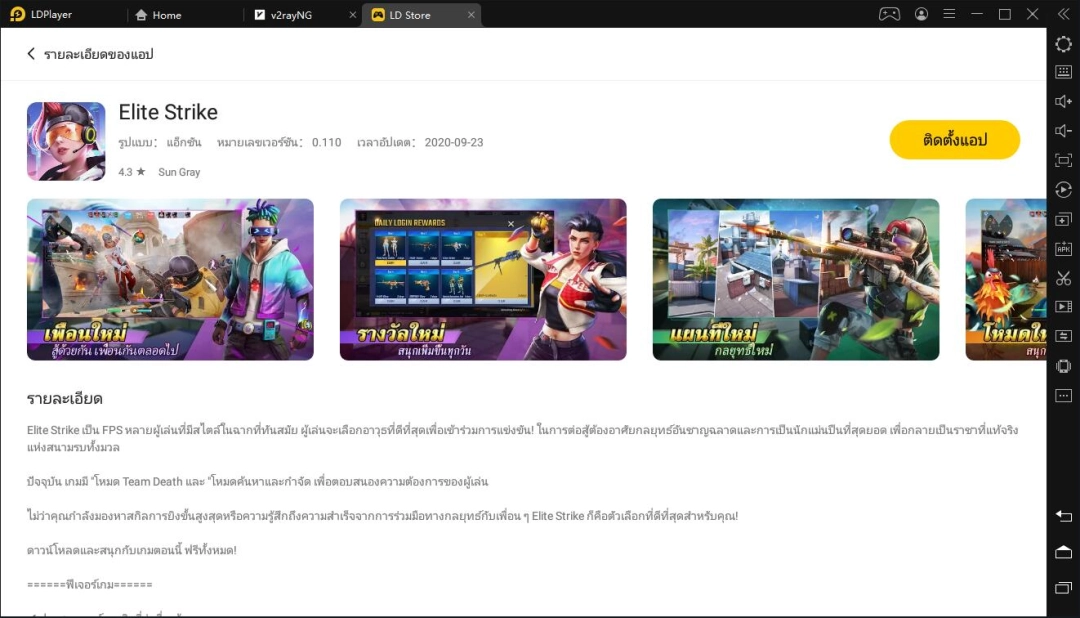The image size is (1080, 618).
Task: Click the yellow install app button
Action: coord(954,140)
